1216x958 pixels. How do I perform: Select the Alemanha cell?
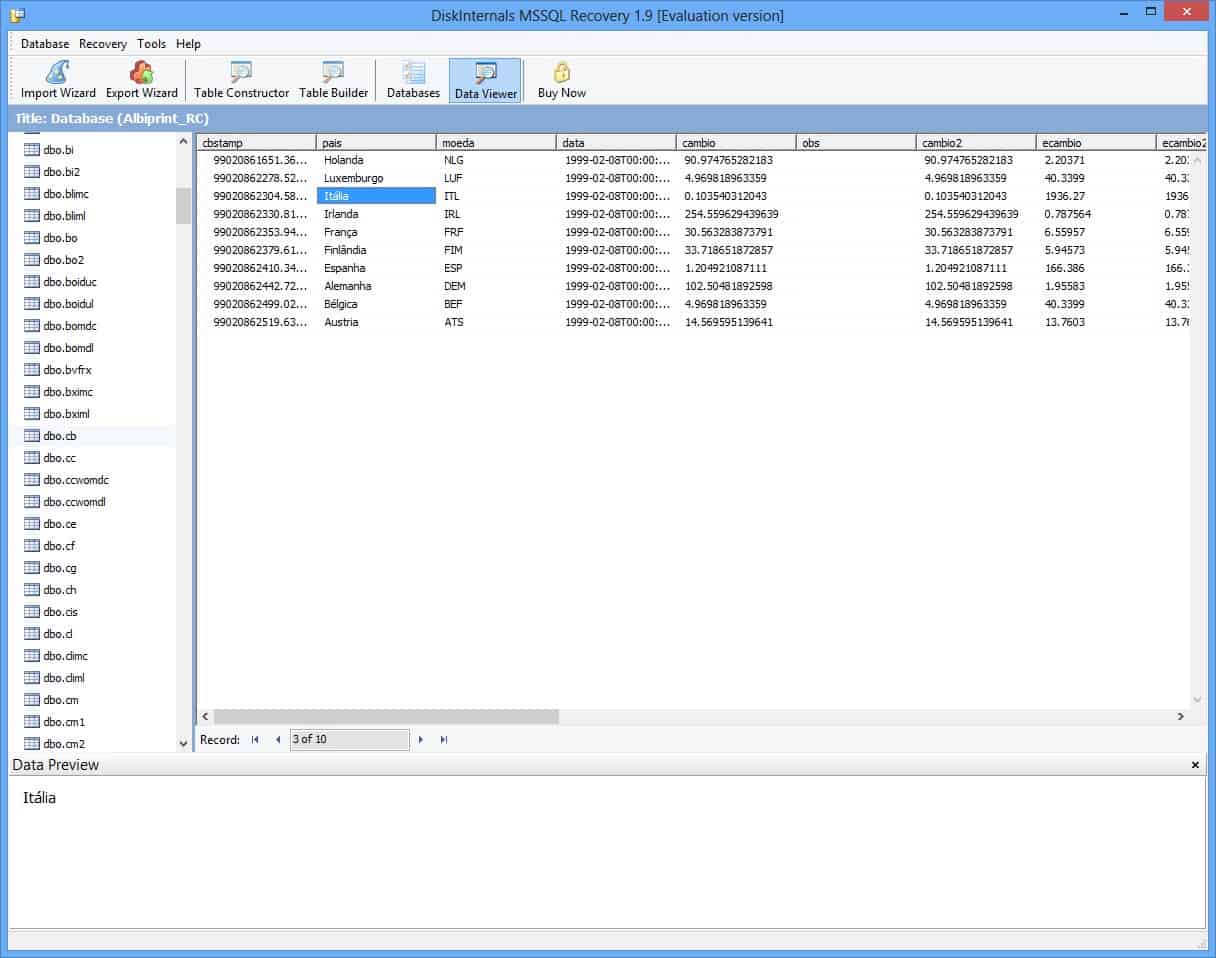(376, 286)
